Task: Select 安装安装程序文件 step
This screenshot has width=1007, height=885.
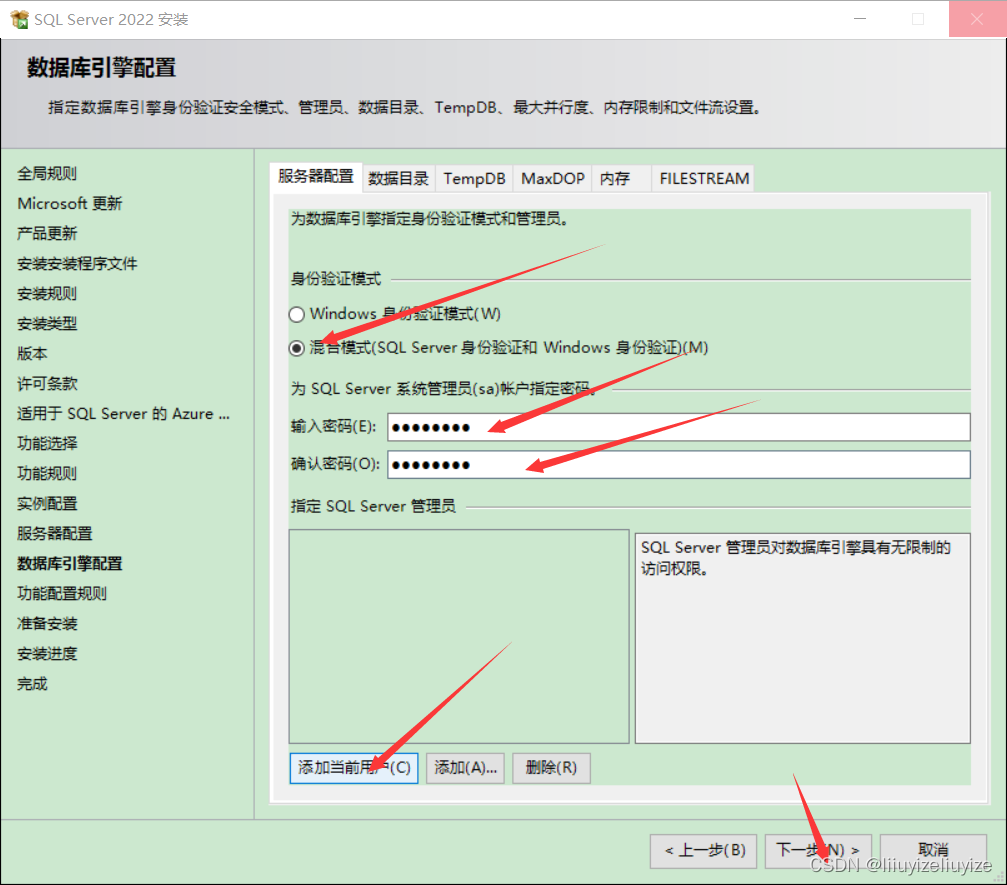Action: (x=77, y=264)
